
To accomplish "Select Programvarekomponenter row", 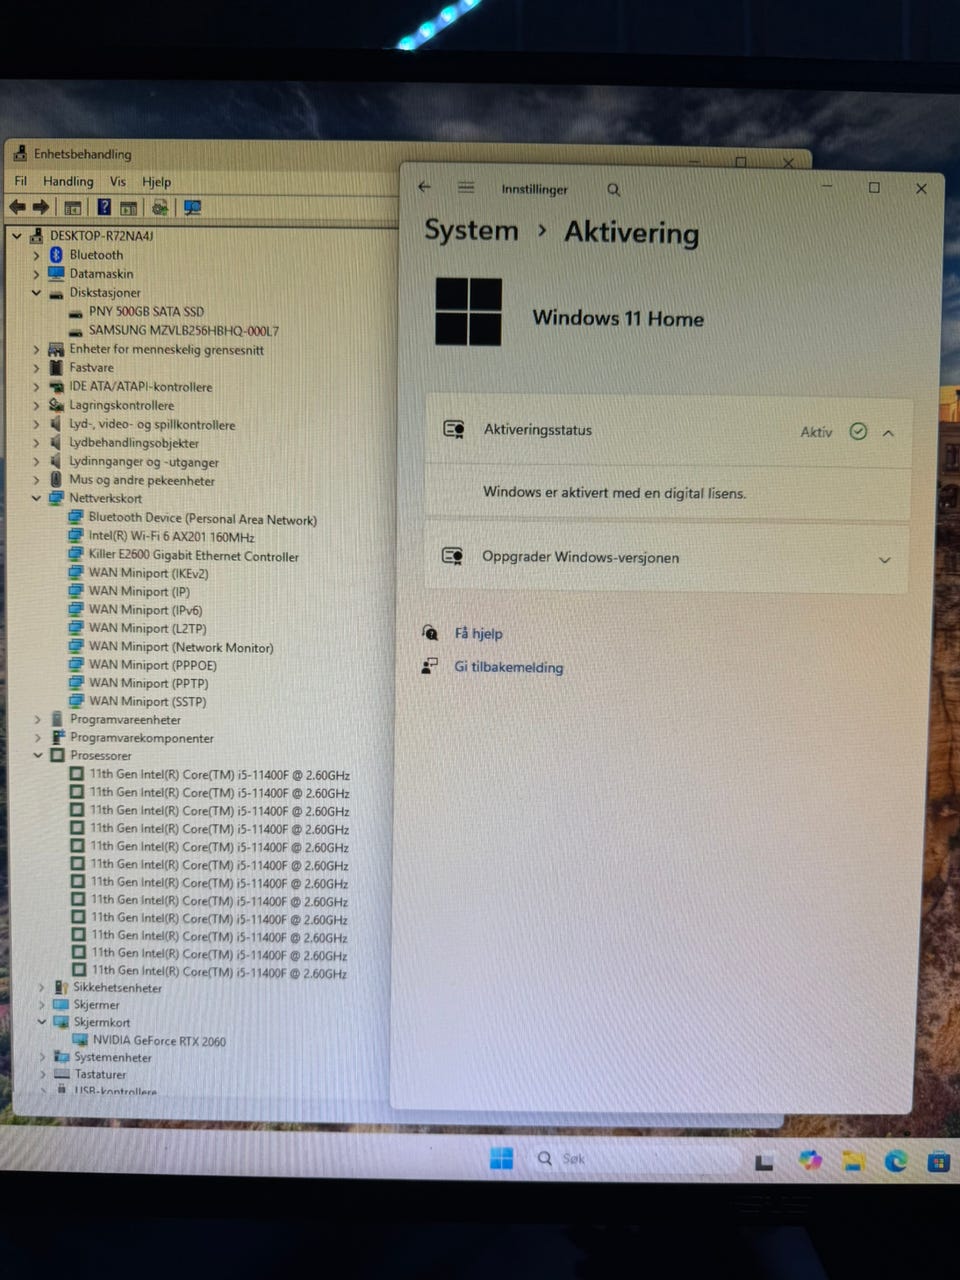I will pos(142,738).
